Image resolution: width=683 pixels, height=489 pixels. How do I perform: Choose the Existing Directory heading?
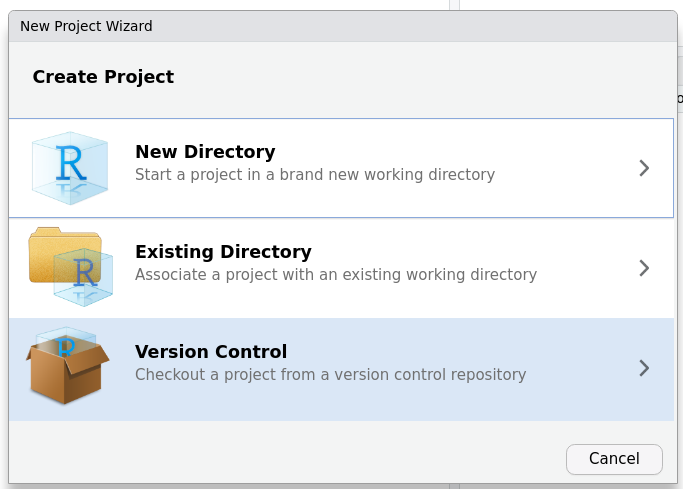[x=223, y=252]
